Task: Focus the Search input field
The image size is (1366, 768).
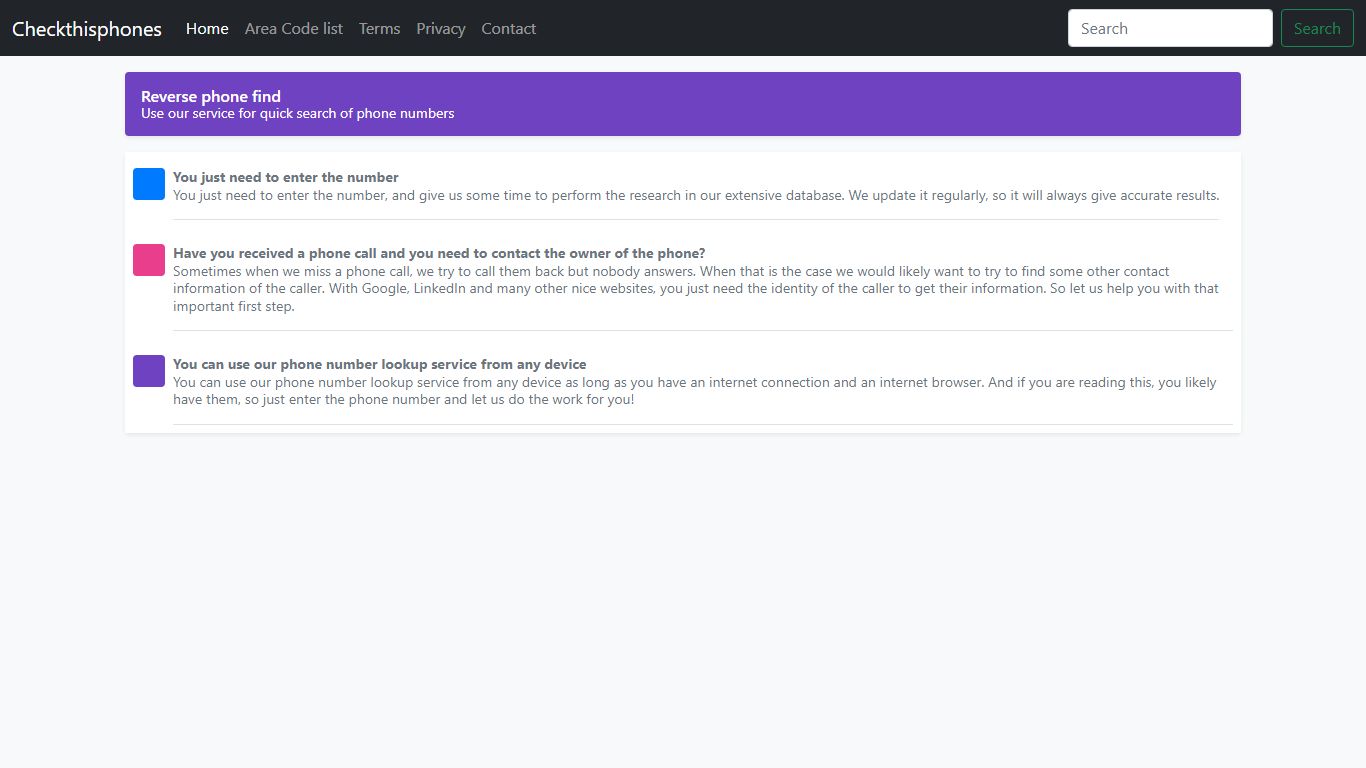Action: [x=1170, y=28]
